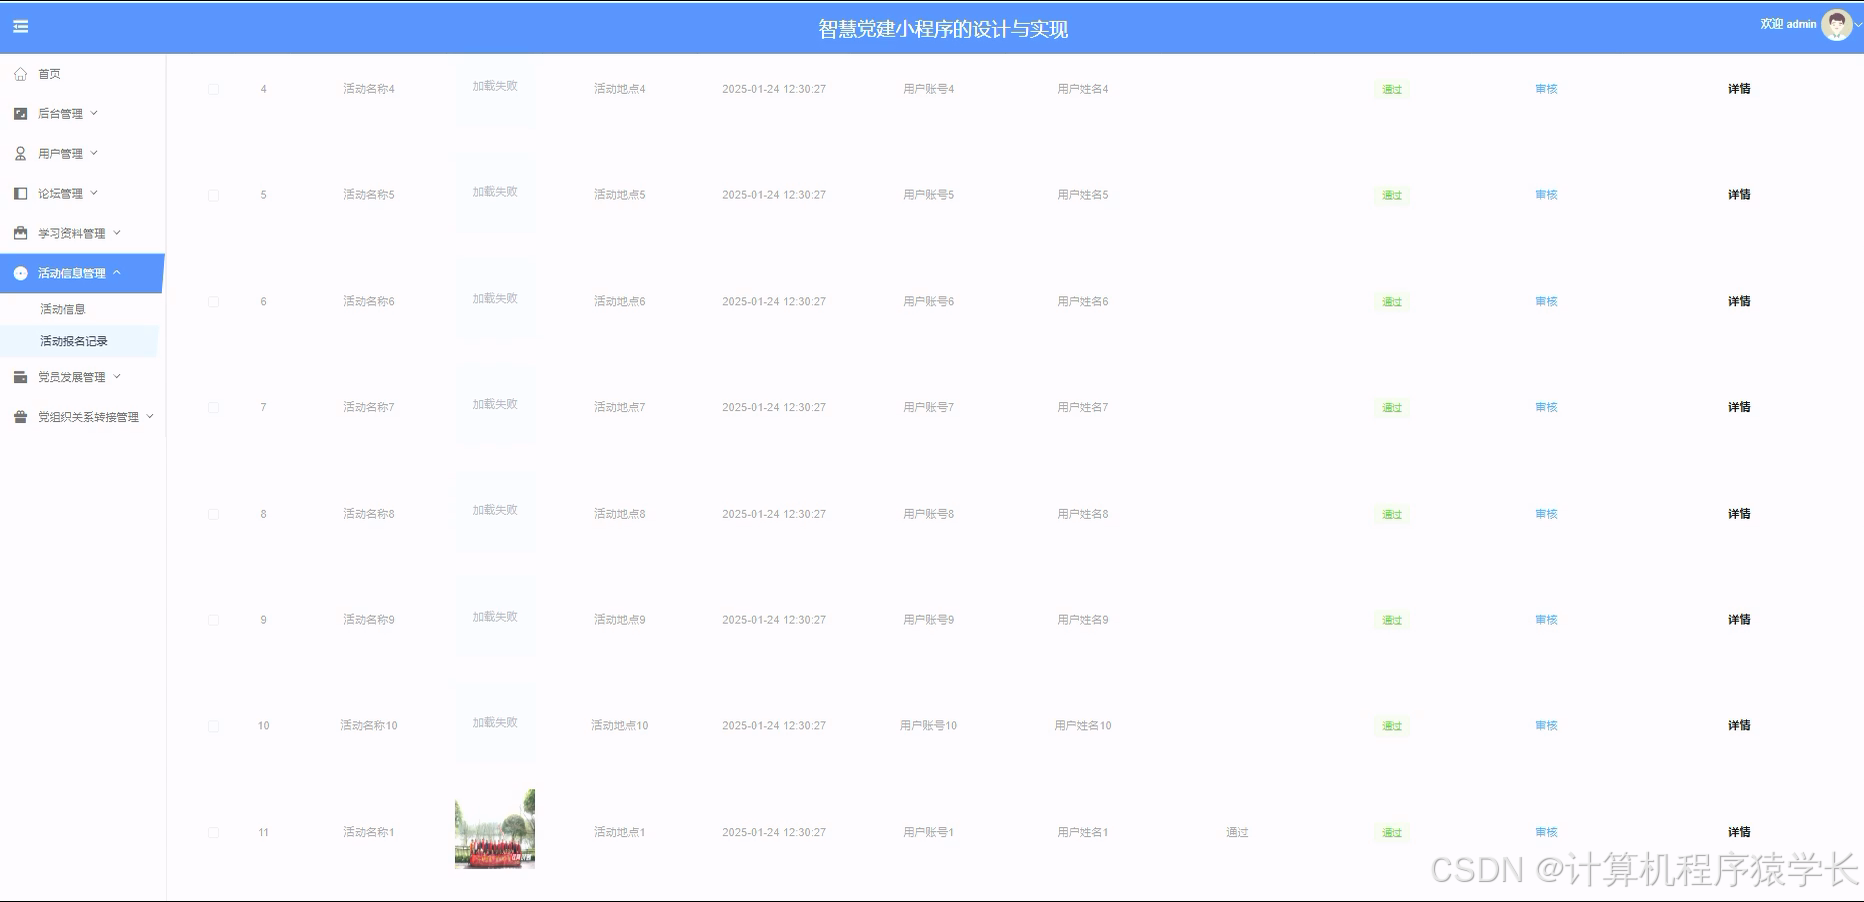
Task: Click the failed image placeholder in row 4
Action: point(495,87)
